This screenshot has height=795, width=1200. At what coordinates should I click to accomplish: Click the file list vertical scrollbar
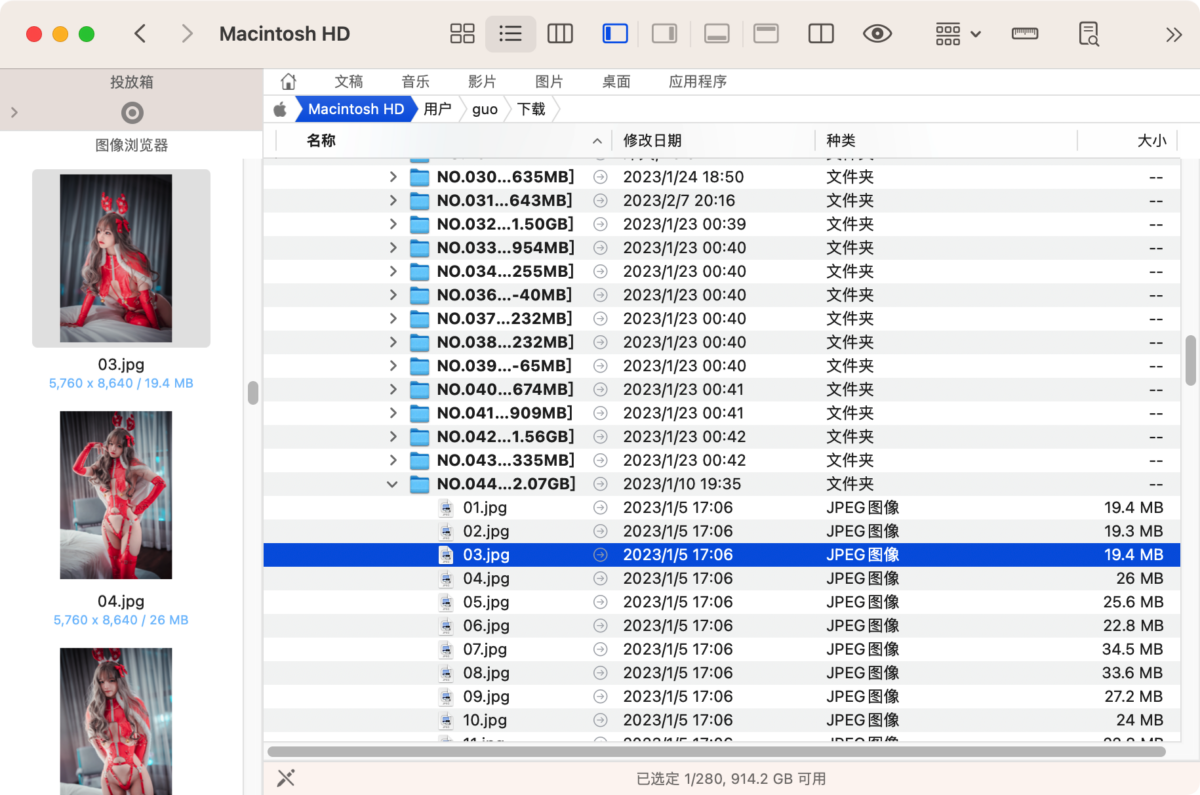[1190, 361]
